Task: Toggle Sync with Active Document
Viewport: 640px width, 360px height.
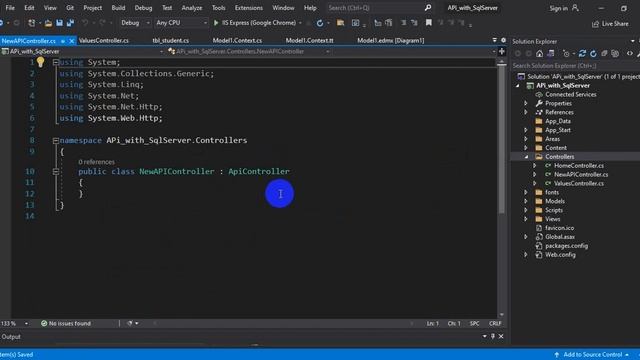Action: tap(582, 53)
